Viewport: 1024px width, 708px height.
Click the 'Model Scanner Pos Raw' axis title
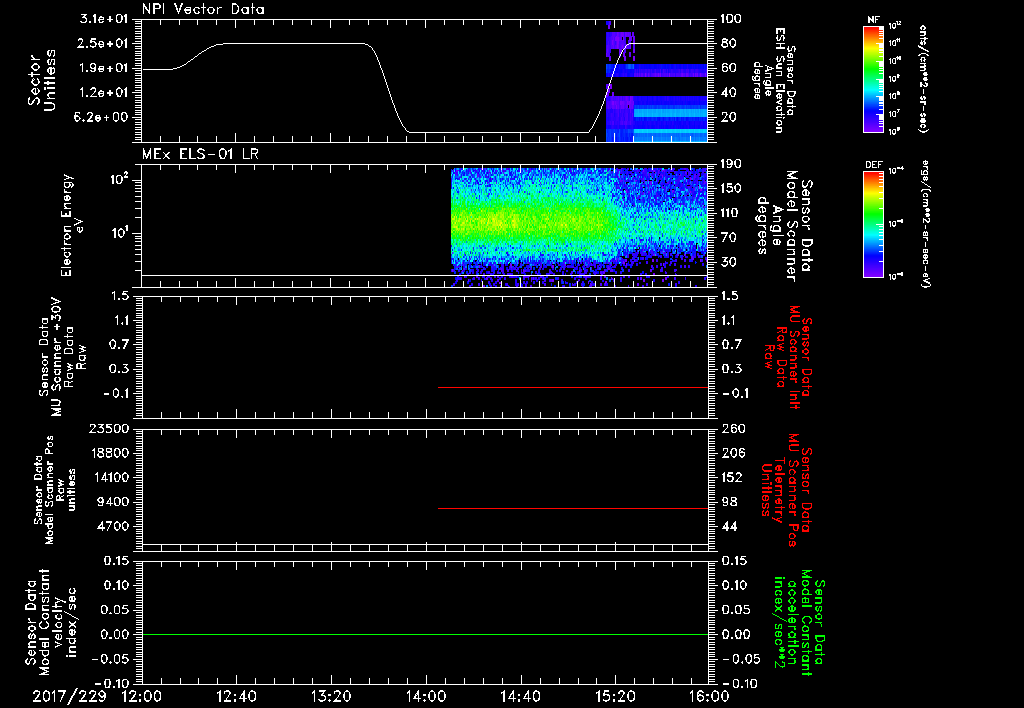pos(55,490)
